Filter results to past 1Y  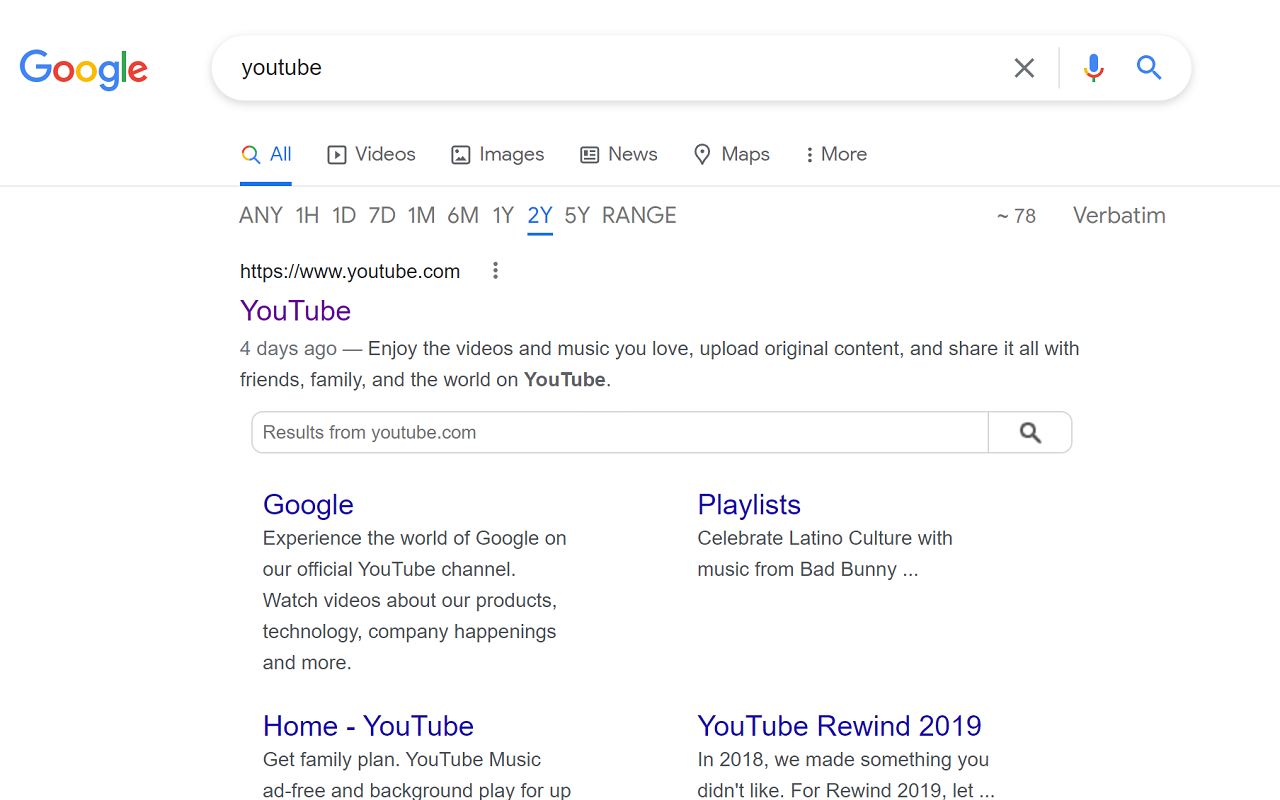[503, 215]
